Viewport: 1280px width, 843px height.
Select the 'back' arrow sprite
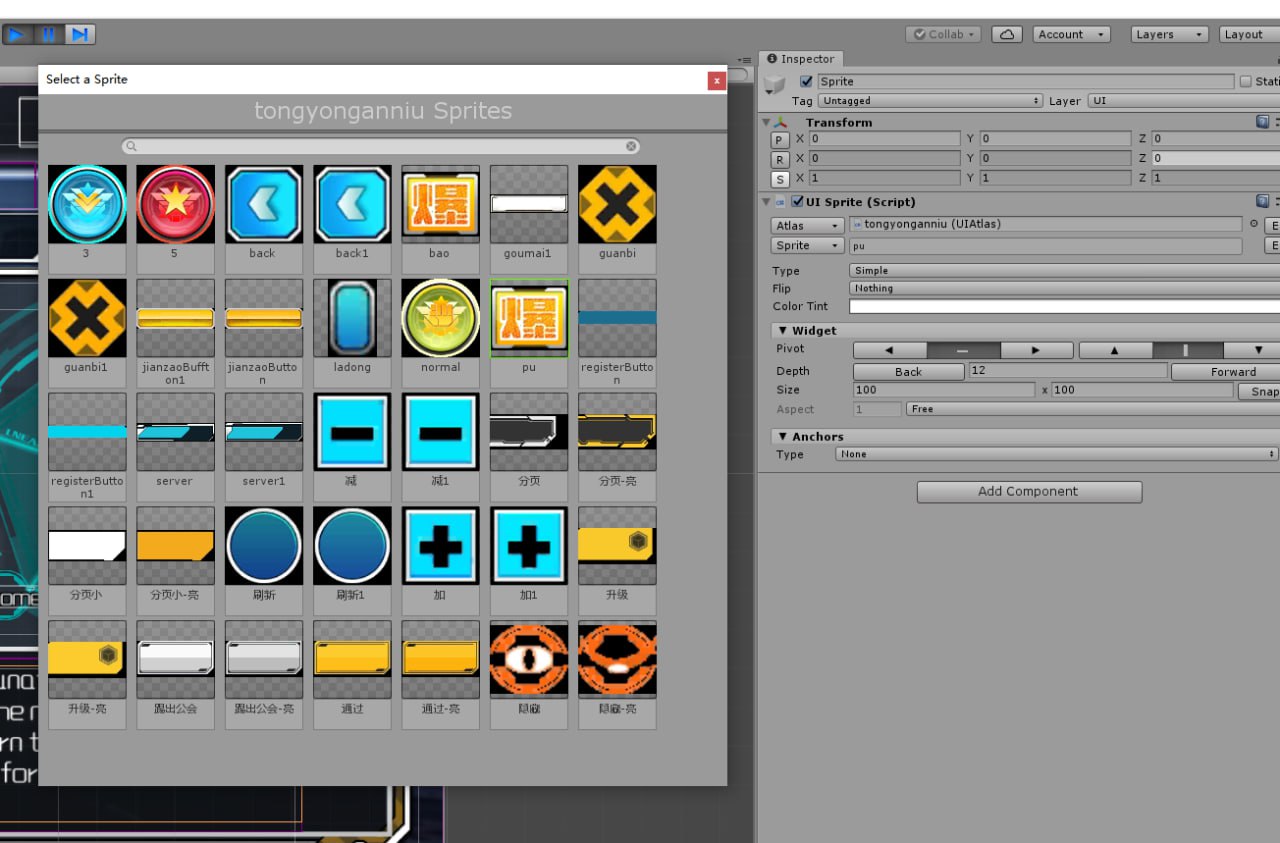point(263,205)
